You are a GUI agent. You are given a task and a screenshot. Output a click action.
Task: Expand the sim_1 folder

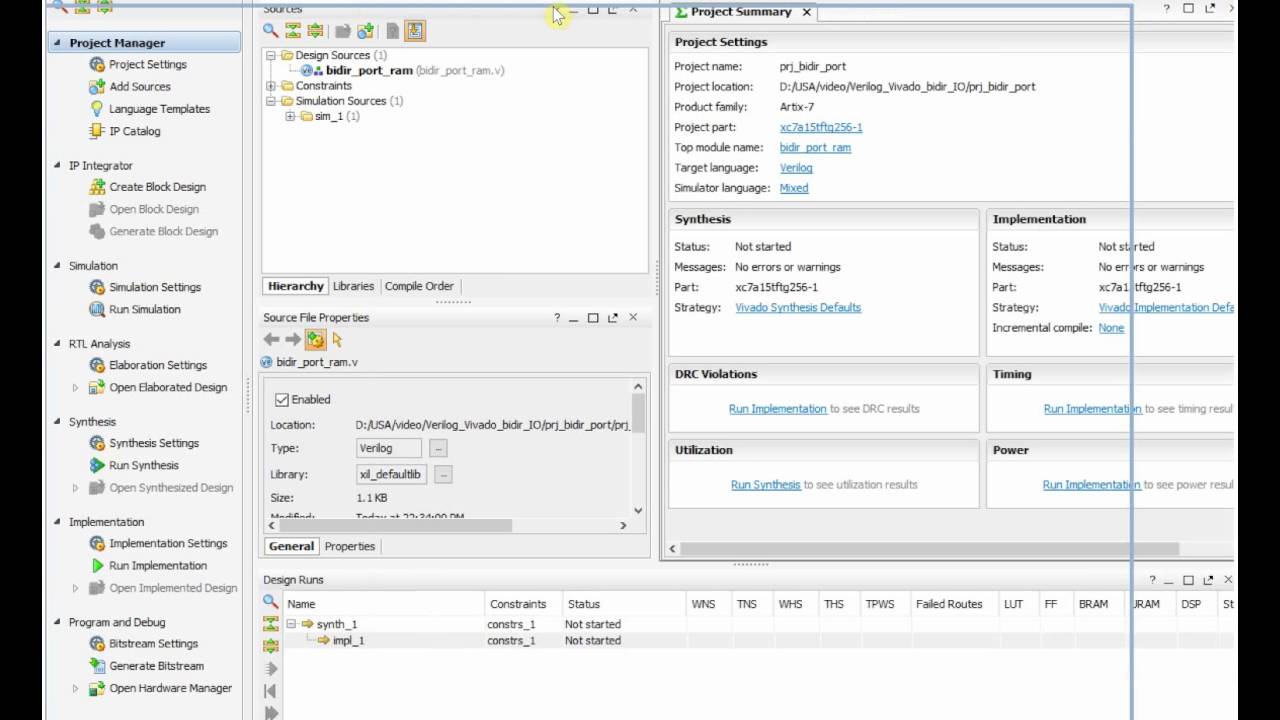(290, 116)
